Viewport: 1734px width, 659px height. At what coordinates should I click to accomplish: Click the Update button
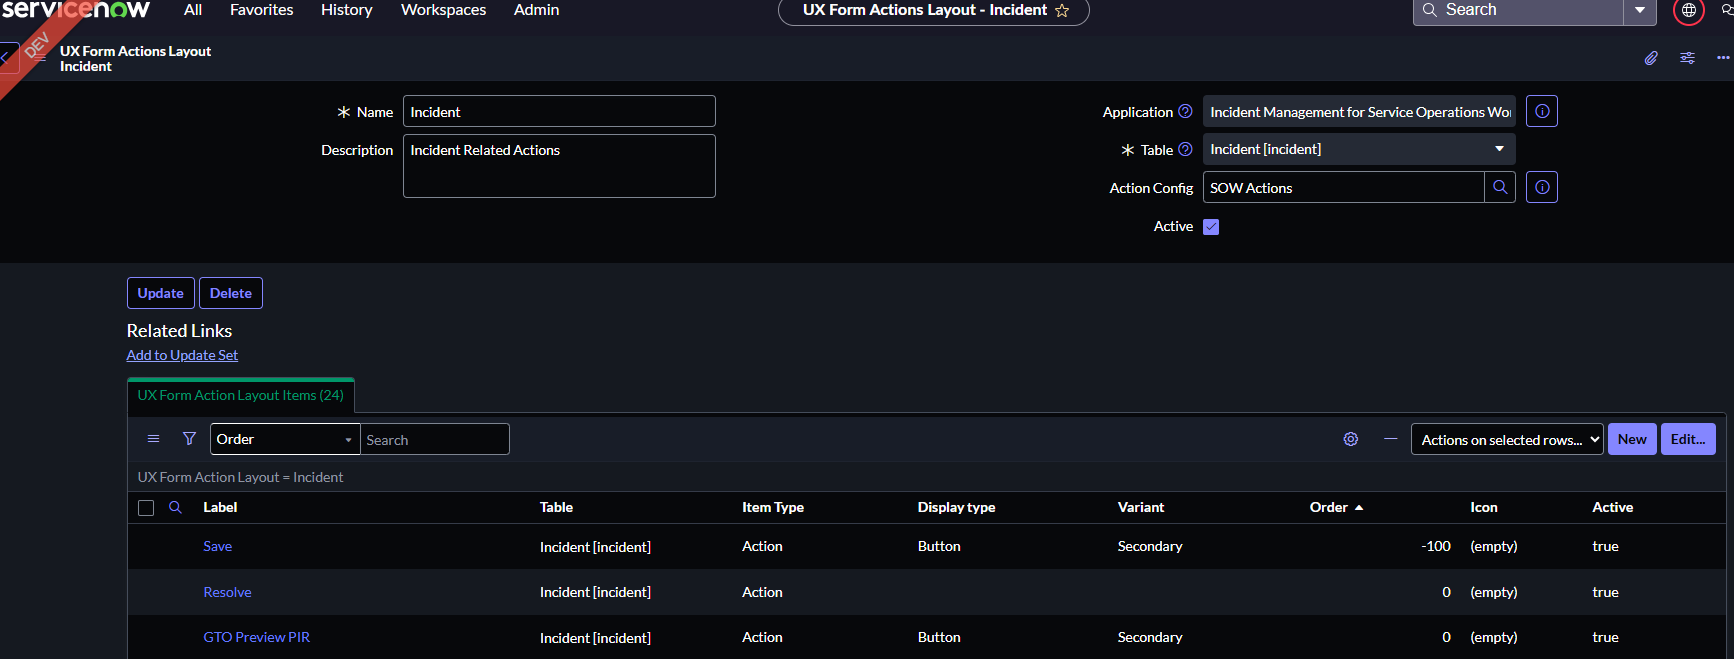160,293
